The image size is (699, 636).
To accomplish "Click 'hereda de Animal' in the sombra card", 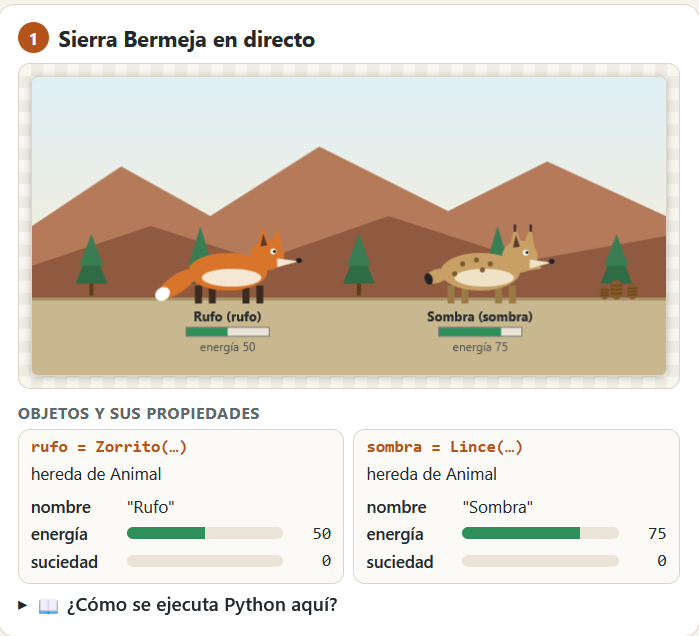I will pyautogui.click(x=432, y=474).
